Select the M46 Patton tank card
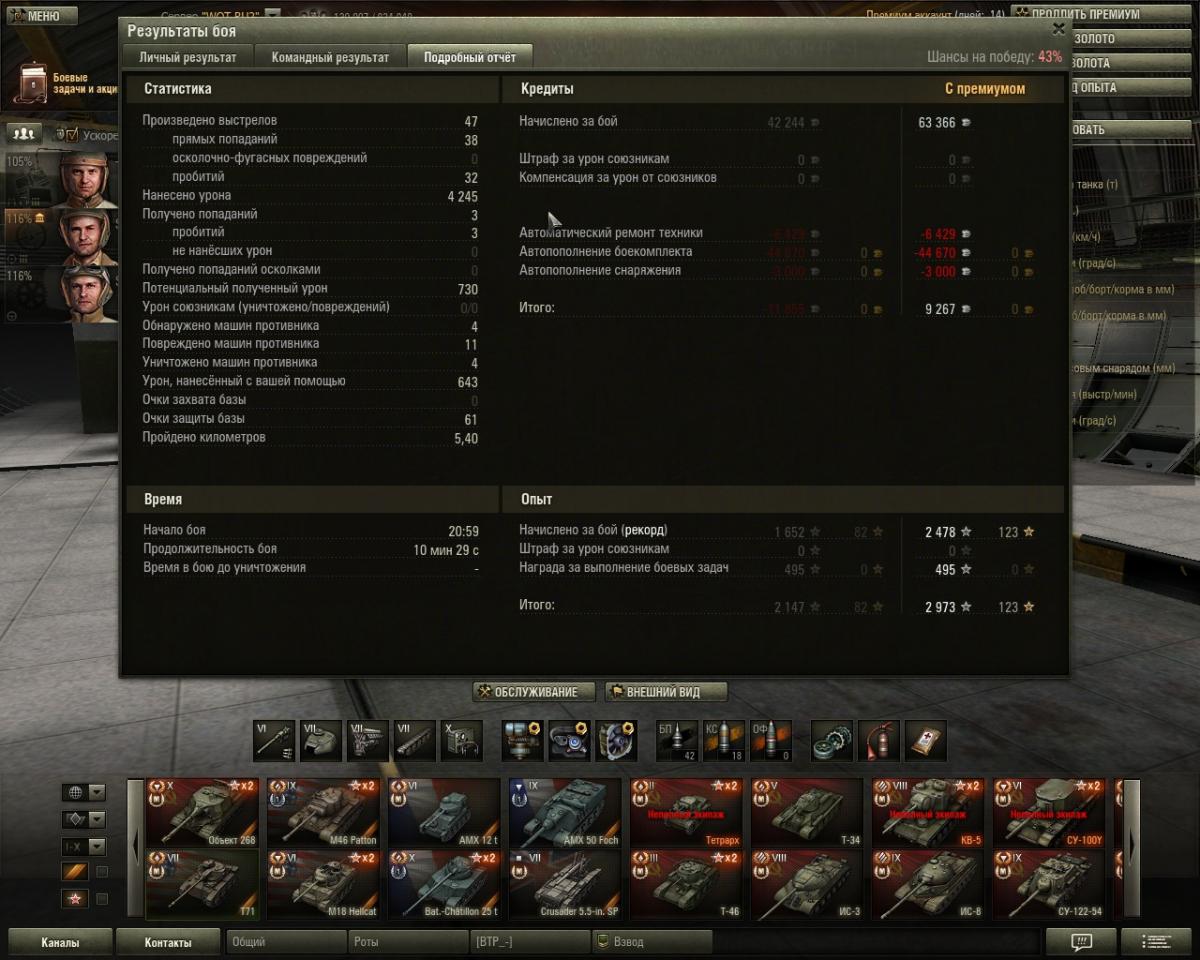The image size is (1200, 960). [x=324, y=813]
